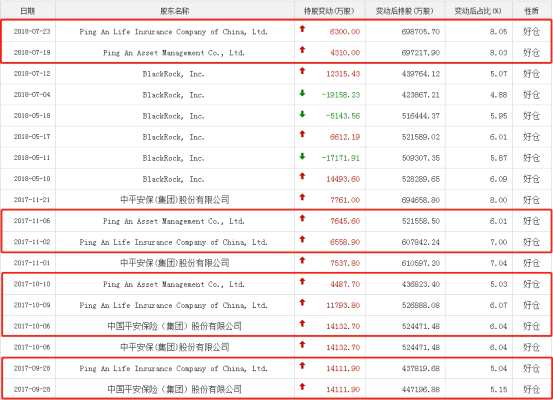
Task: Click the green down arrow beside -5143.56
Action: click(302, 114)
